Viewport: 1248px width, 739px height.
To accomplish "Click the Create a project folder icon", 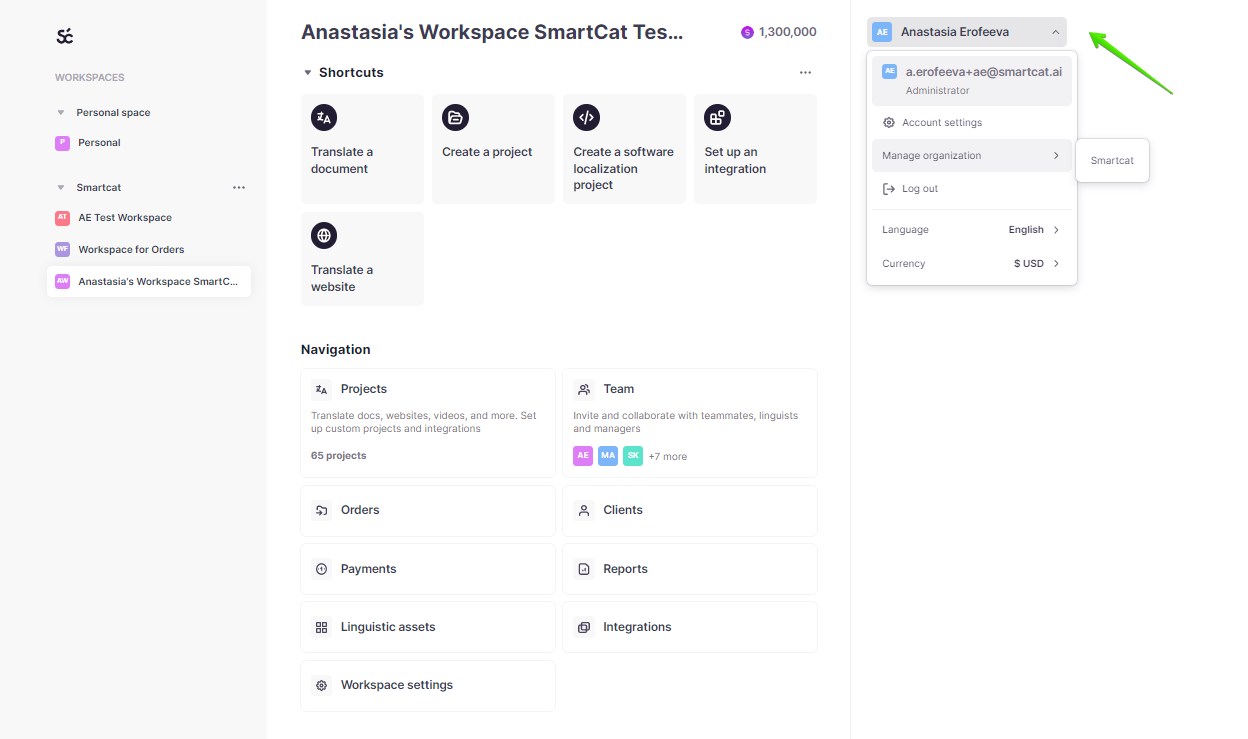I will [455, 118].
